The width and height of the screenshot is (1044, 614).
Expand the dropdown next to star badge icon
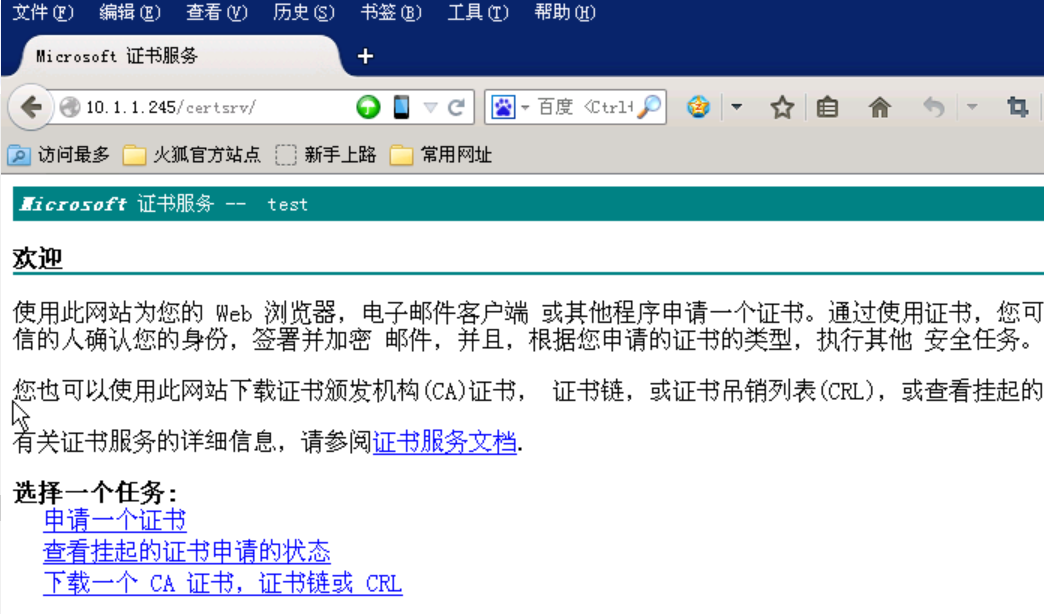[736, 107]
